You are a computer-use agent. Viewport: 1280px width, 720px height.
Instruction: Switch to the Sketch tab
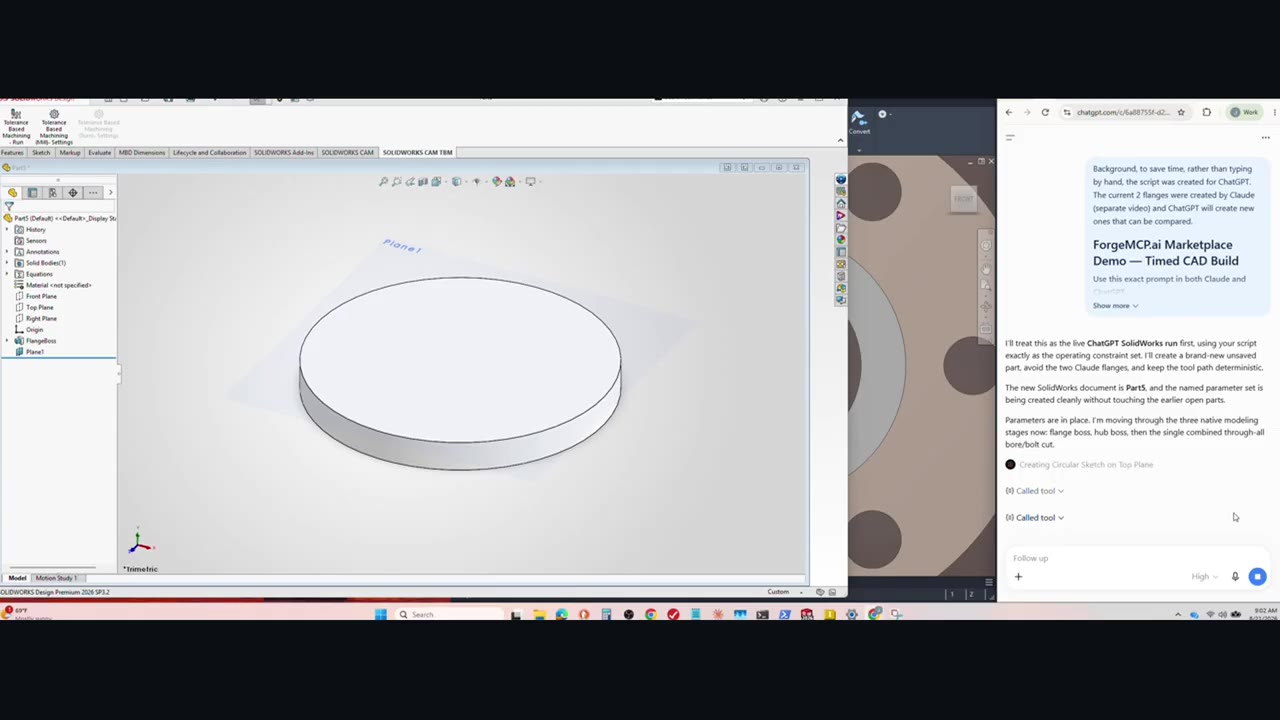[x=41, y=153]
